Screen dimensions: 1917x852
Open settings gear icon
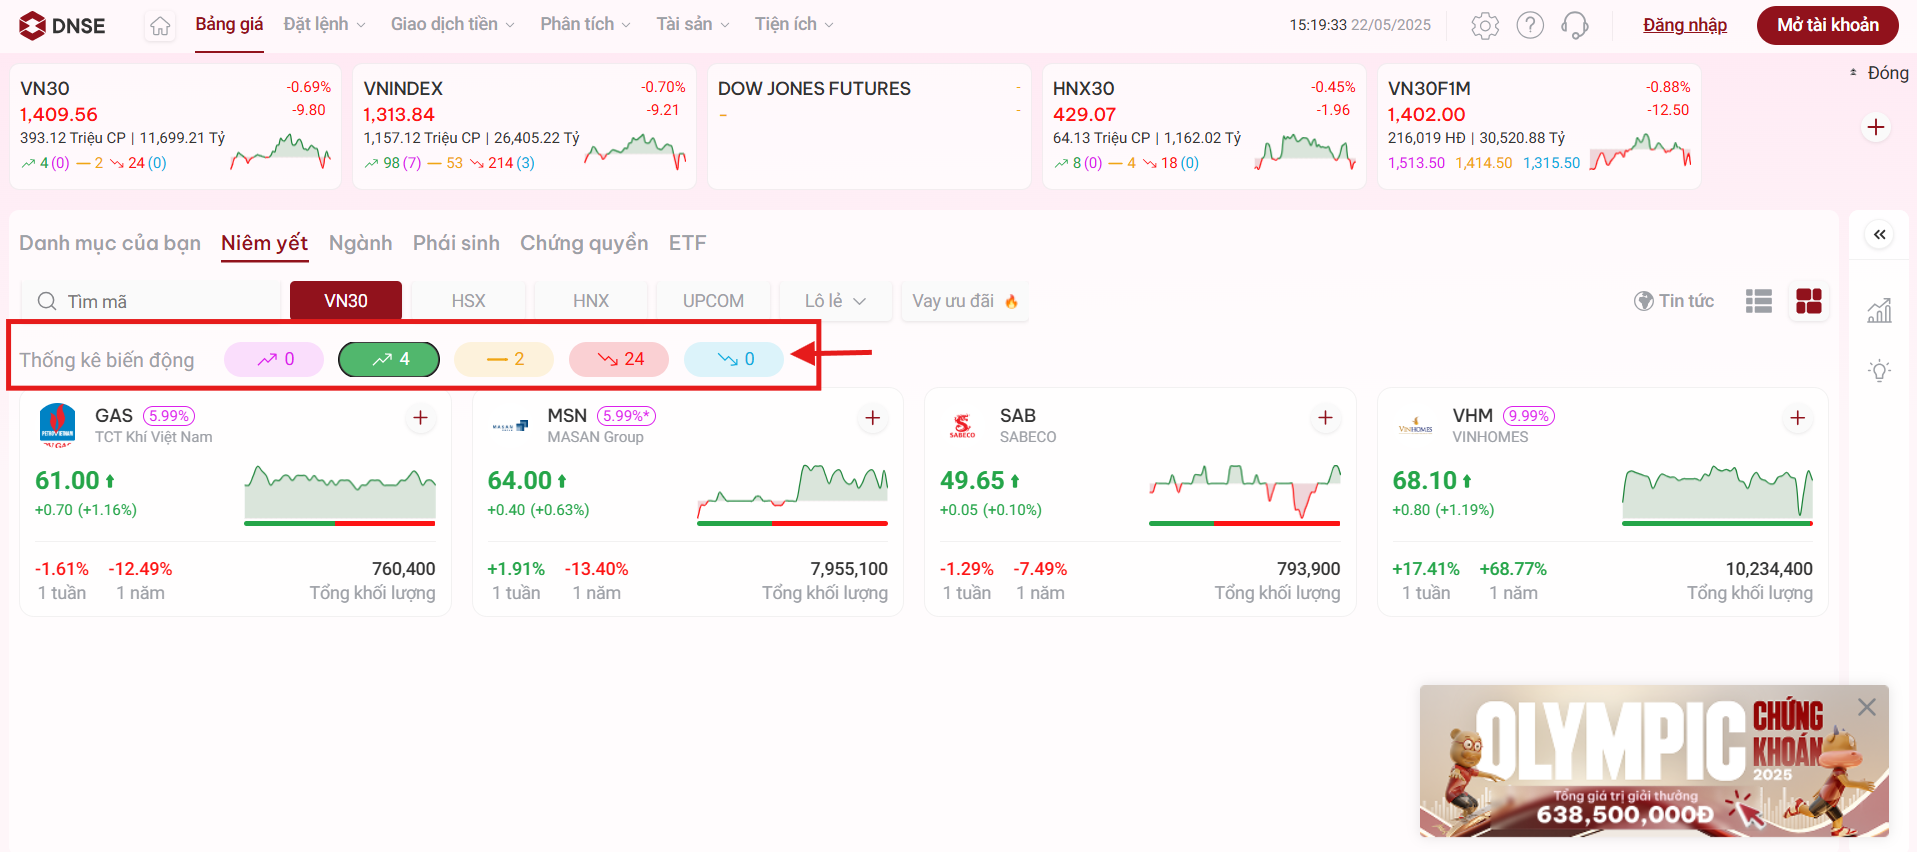[1485, 25]
